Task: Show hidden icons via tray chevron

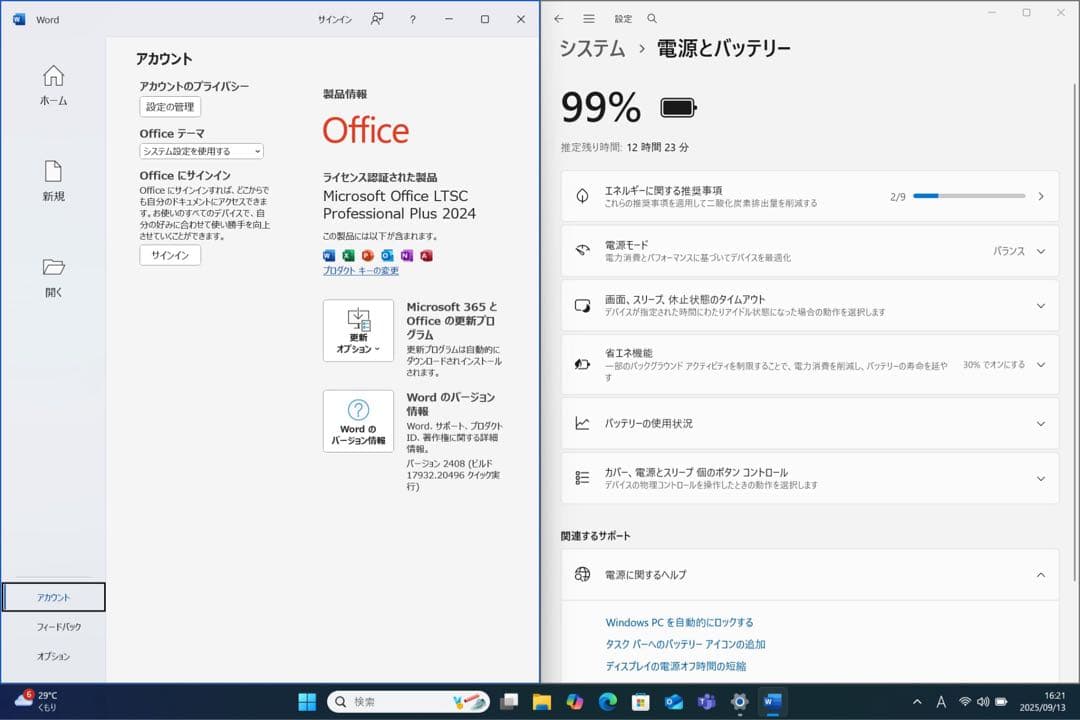Action: click(x=917, y=702)
